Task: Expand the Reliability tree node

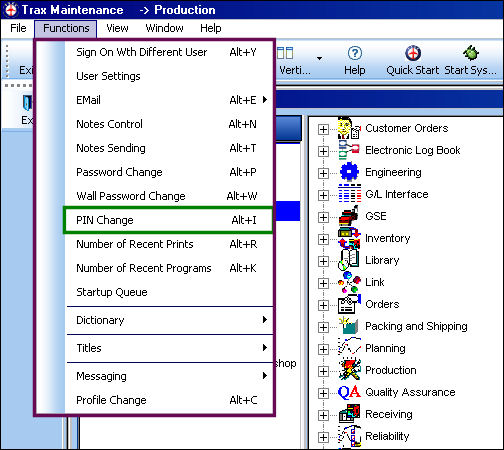Action: [323, 437]
